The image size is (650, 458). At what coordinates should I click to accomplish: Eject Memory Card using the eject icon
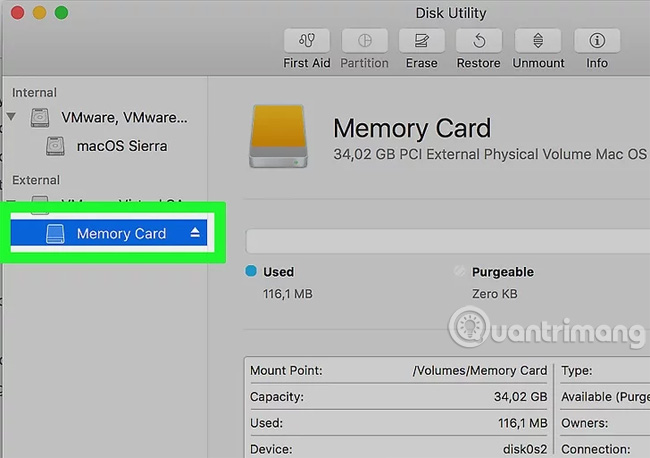click(x=195, y=233)
